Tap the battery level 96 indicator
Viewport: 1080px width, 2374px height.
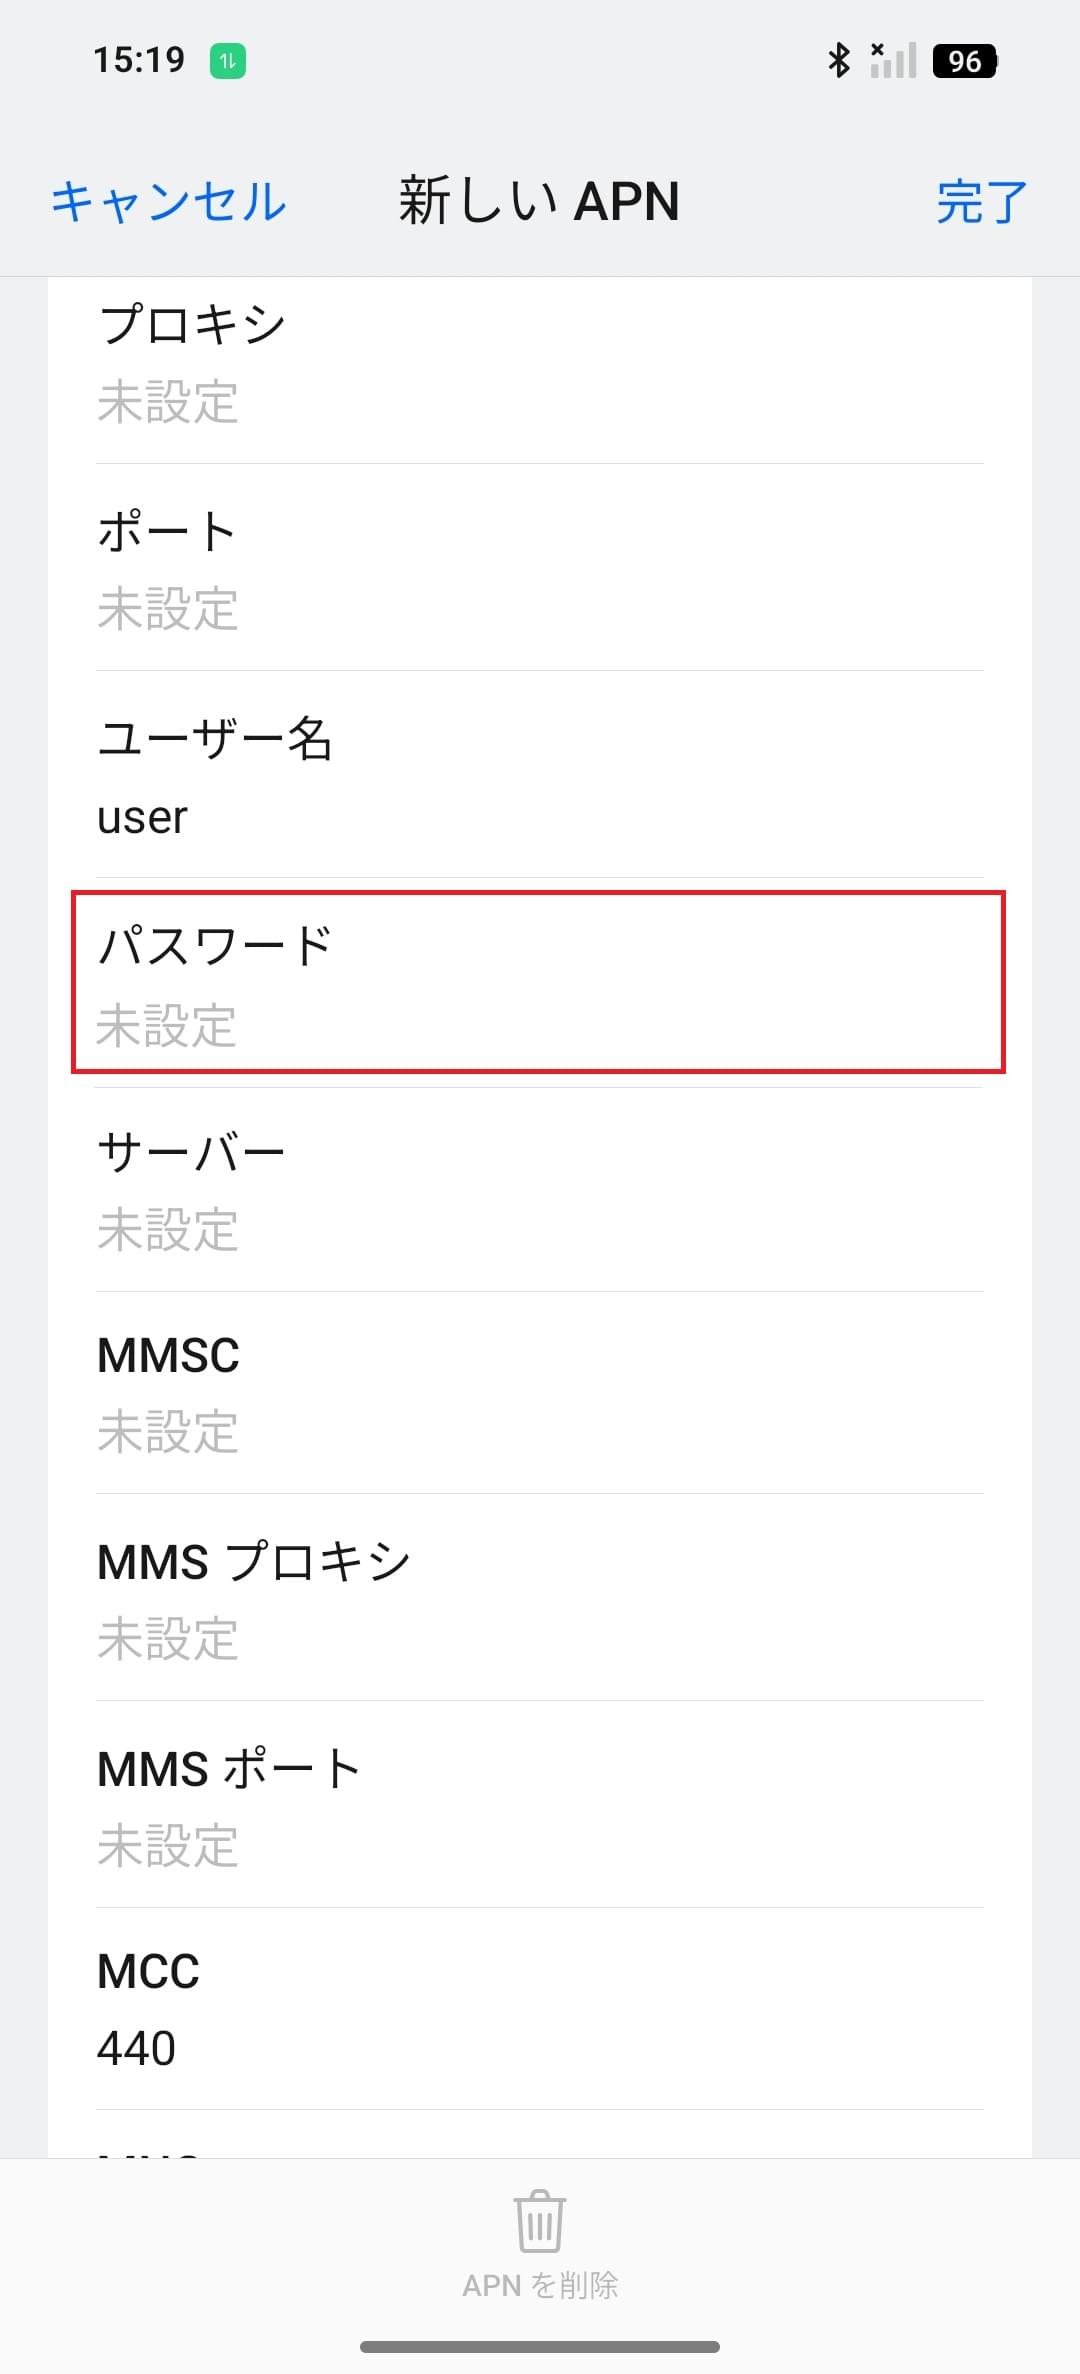point(965,61)
